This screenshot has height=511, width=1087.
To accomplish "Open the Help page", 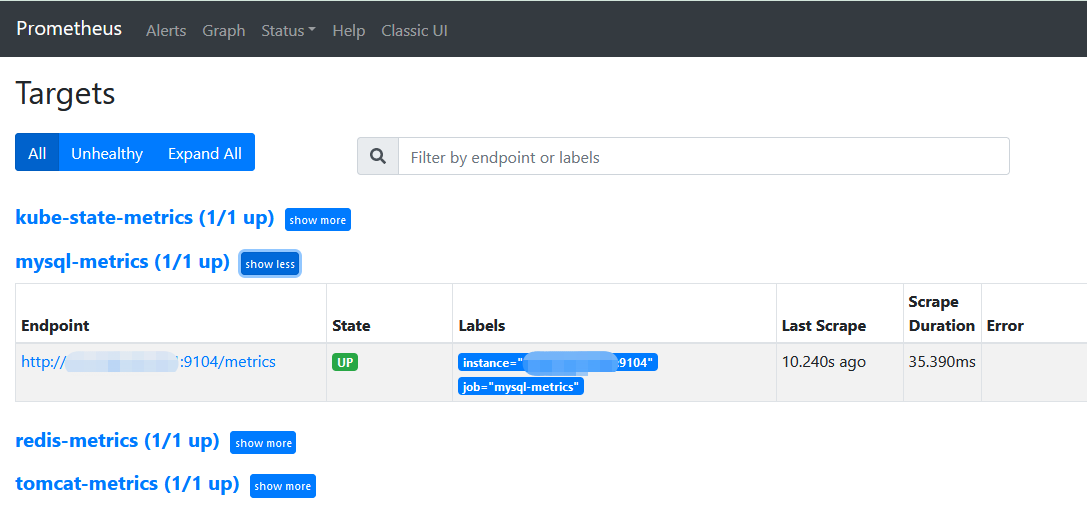I will 349,31.
